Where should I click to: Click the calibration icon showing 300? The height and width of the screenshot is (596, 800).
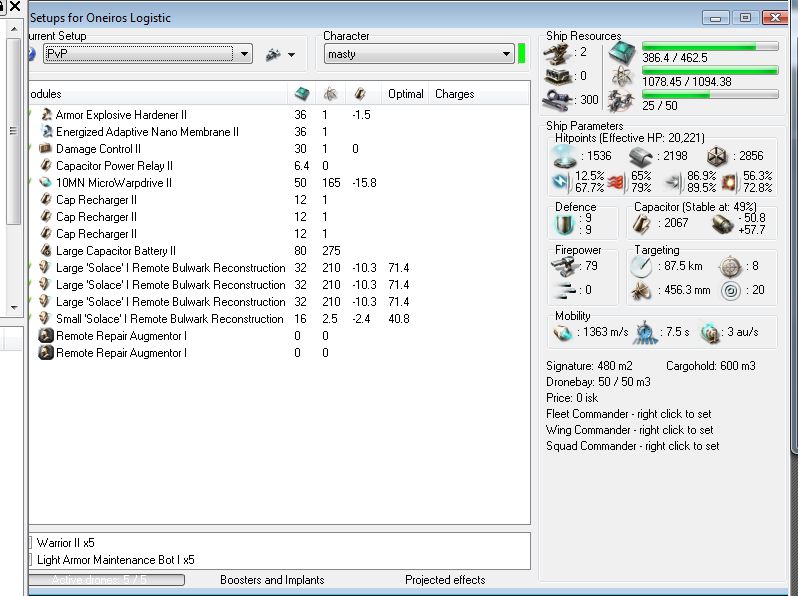point(557,100)
